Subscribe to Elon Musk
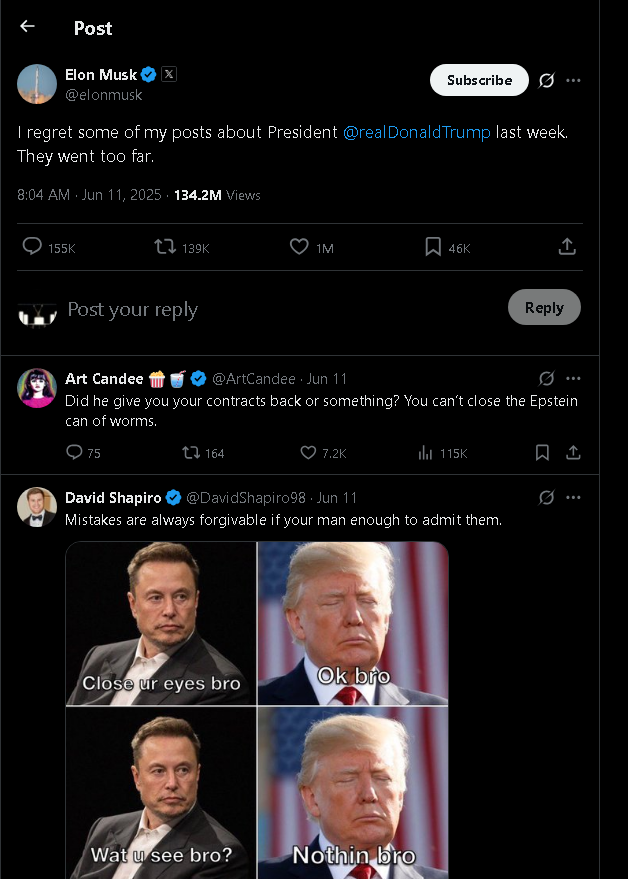 479,80
